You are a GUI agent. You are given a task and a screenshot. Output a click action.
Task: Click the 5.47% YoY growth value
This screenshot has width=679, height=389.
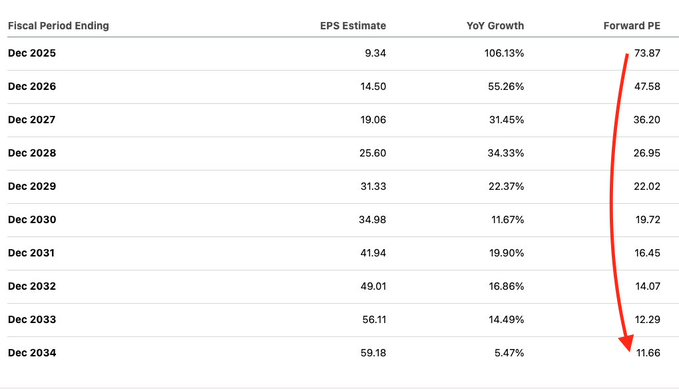tap(509, 353)
